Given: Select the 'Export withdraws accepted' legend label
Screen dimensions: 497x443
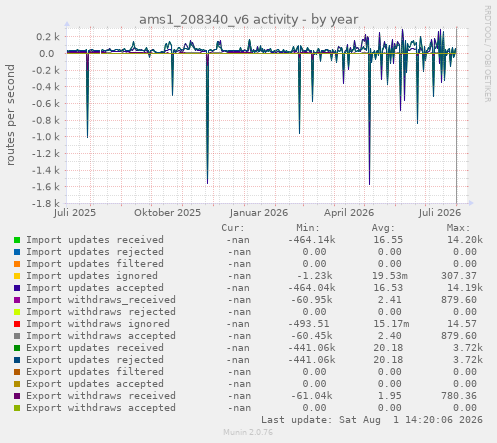Looking at the screenshot, I should [101, 408].
